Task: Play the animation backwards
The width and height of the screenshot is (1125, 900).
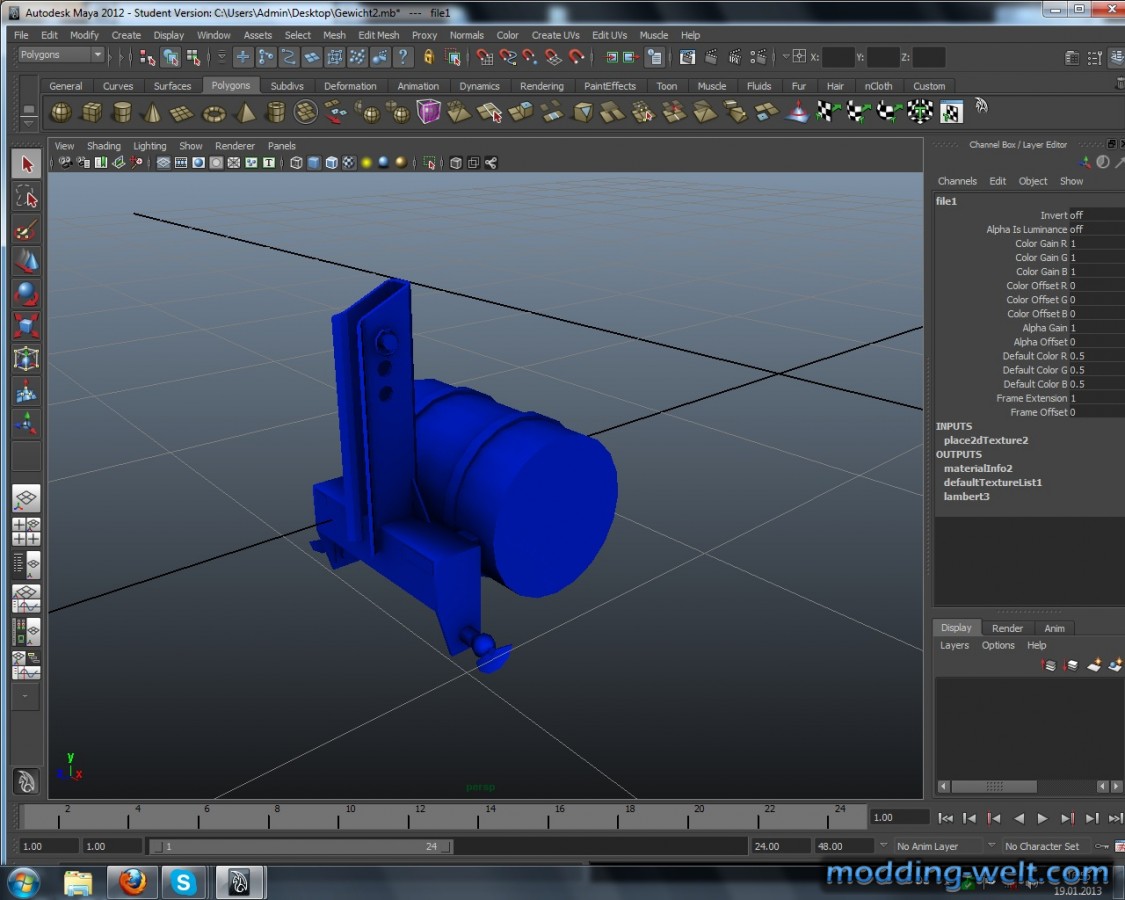Action: coord(1019,818)
